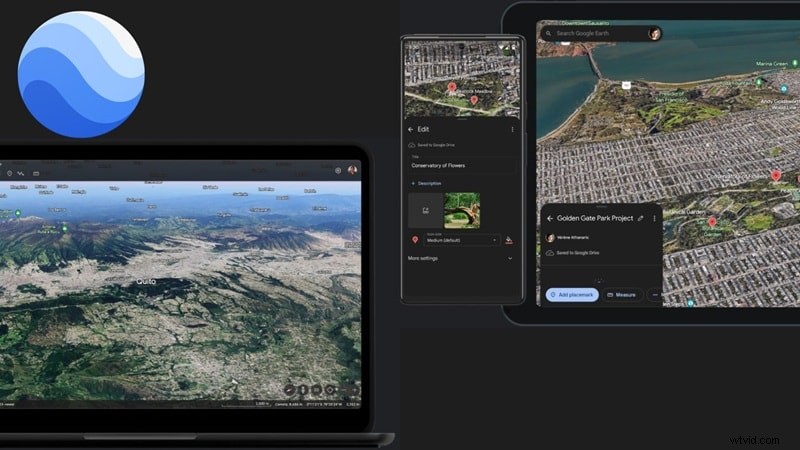The image size is (800, 450).
Task: Click the Quito label on the laptop map
Action: point(146,281)
